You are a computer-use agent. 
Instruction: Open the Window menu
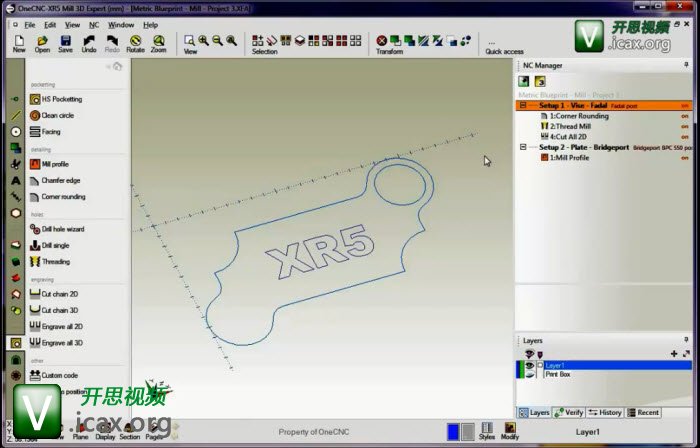click(x=121, y=25)
